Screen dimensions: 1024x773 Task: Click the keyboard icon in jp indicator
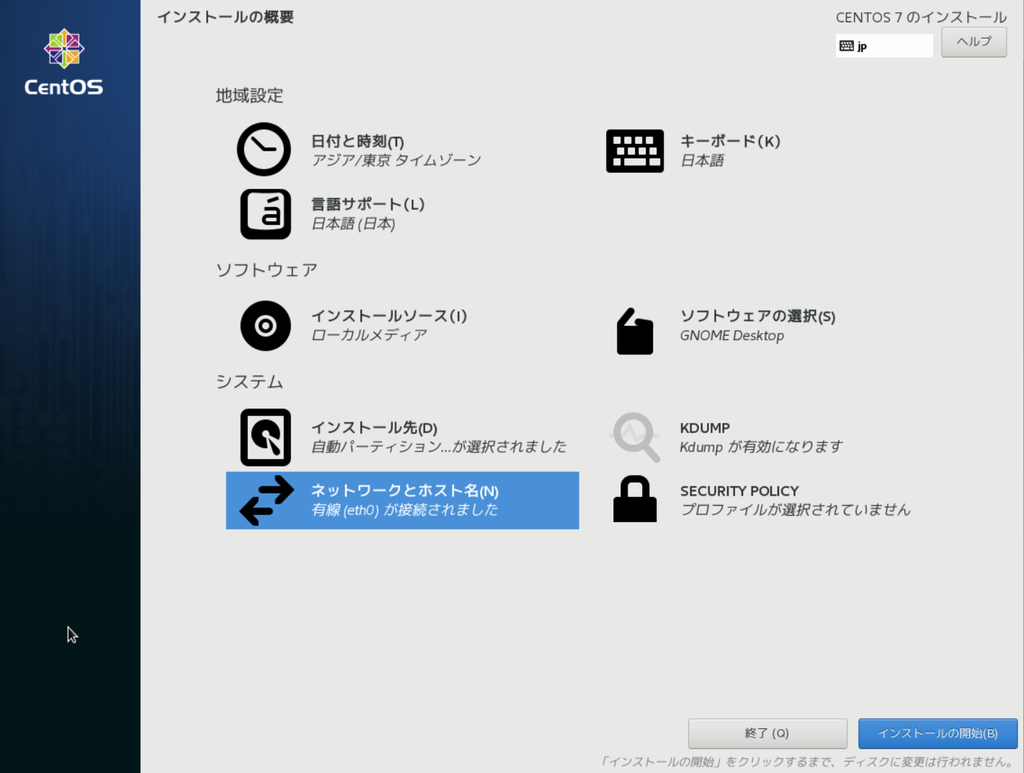click(846, 46)
